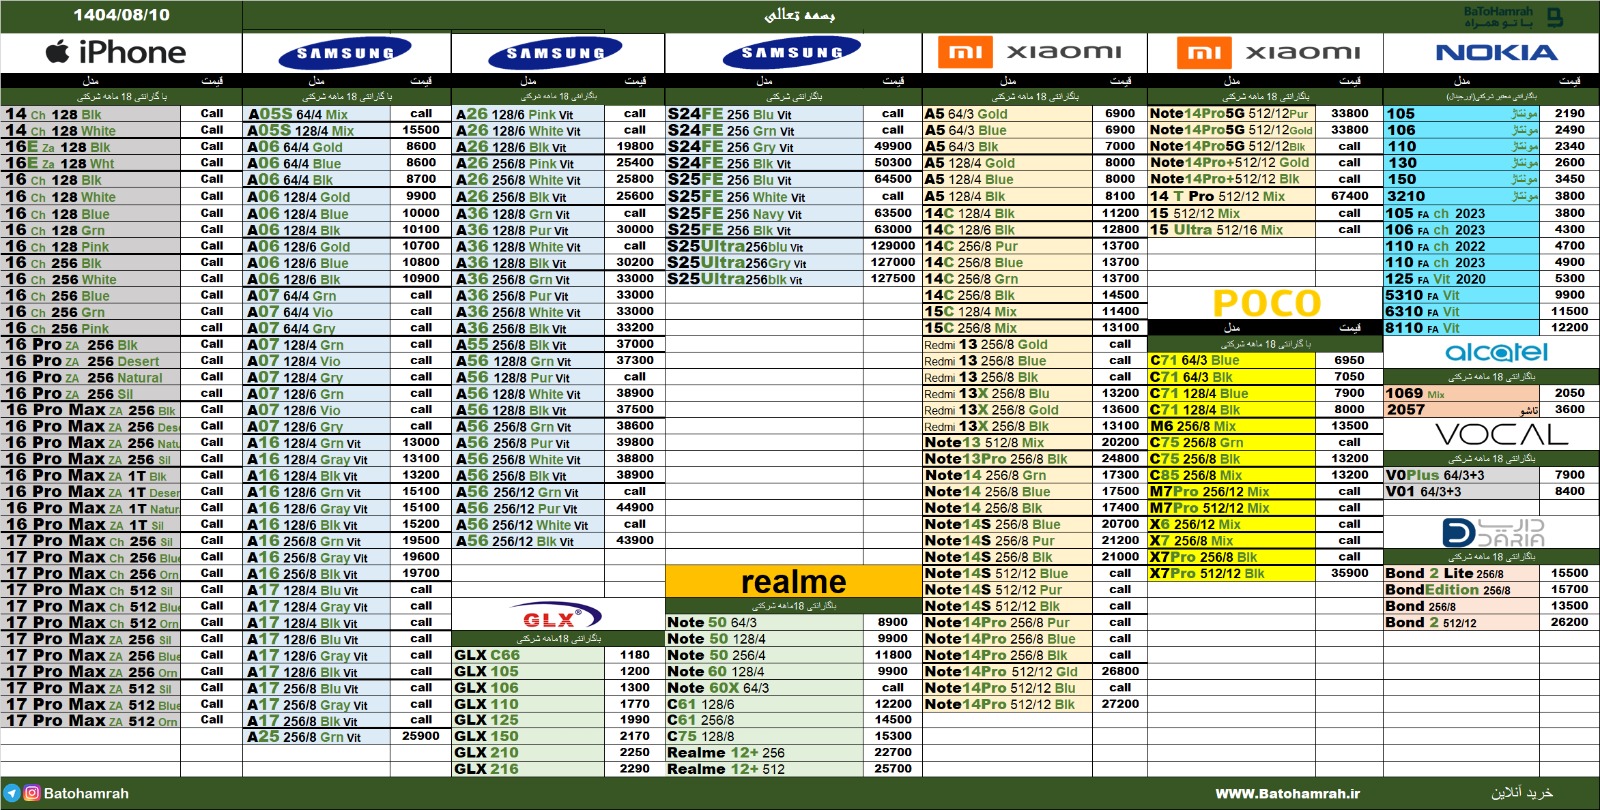Select the A25 256/8 Grn Vit row

[304, 736]
